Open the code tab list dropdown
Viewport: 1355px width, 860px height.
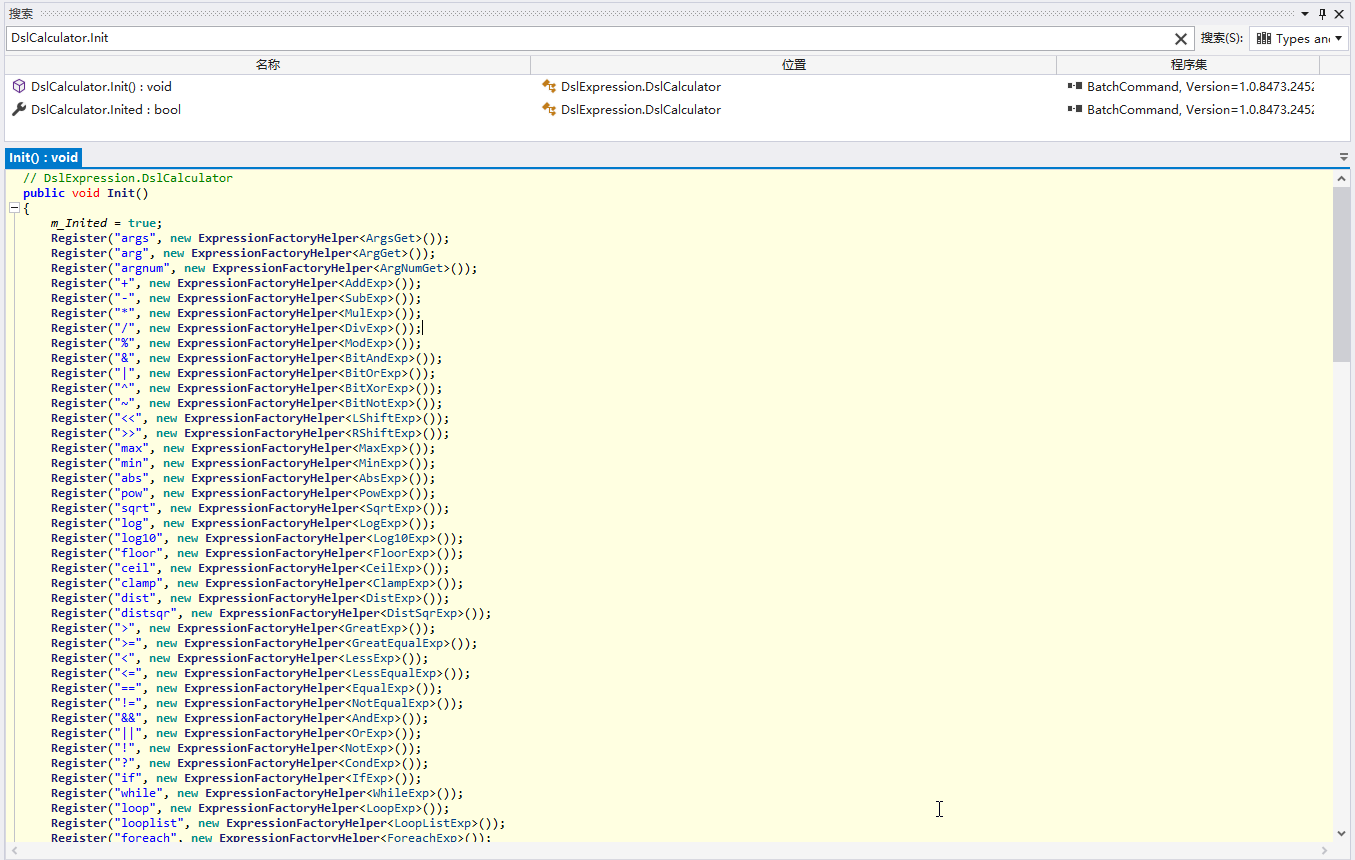tap(1344, 158)
